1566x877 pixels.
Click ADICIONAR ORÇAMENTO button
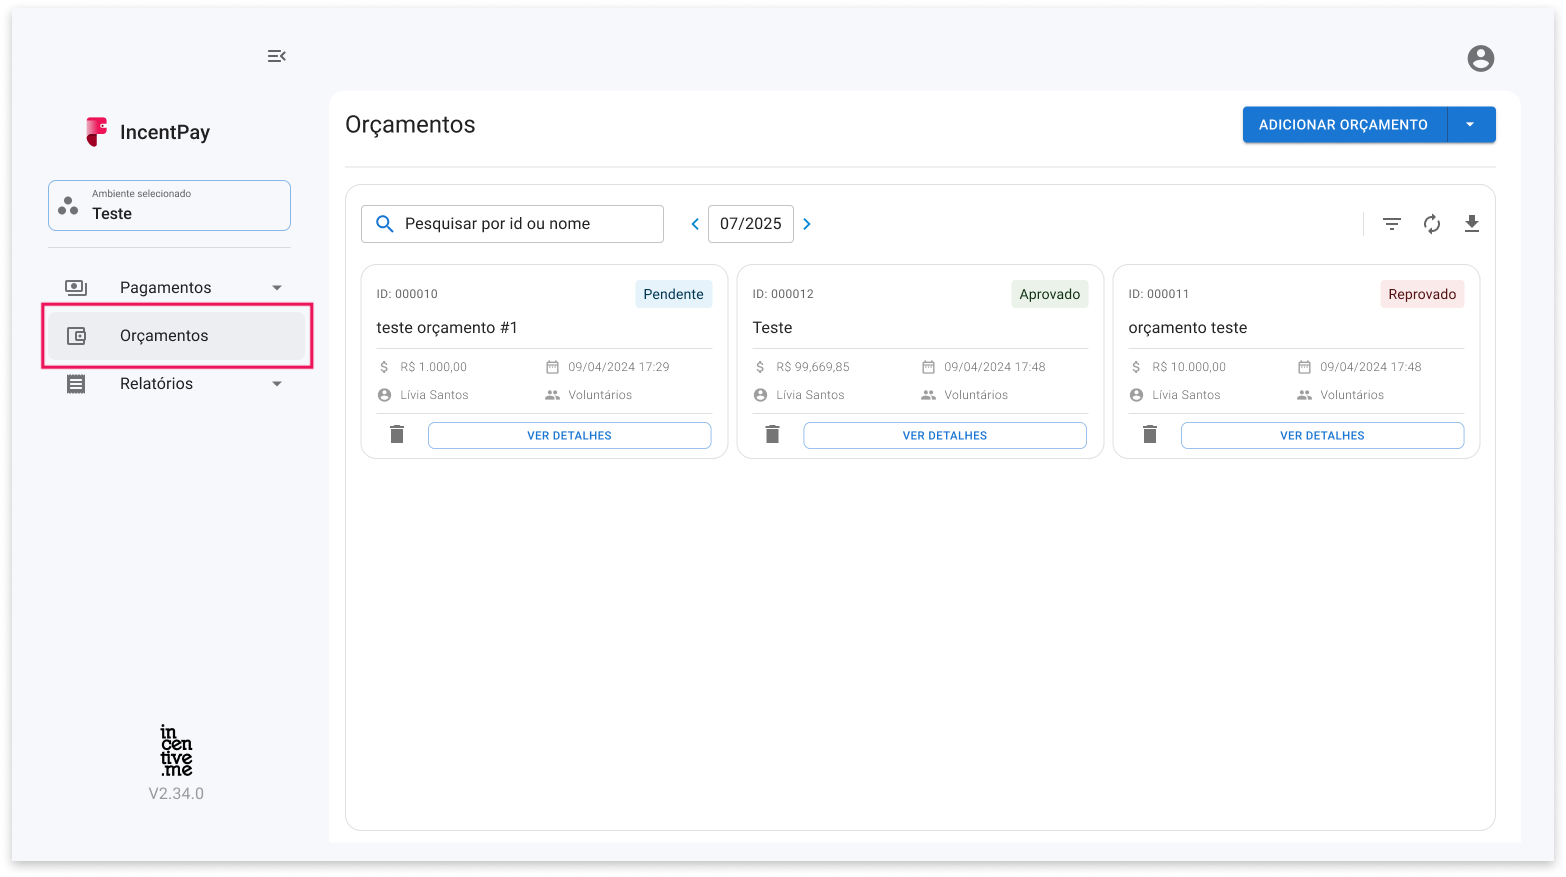click(1344, 125)
